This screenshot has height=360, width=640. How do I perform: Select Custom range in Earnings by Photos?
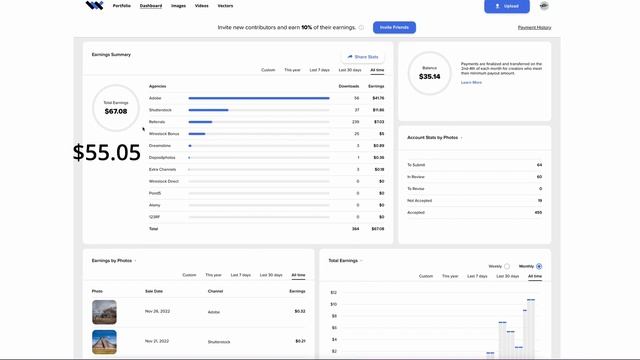click(189, 275)
